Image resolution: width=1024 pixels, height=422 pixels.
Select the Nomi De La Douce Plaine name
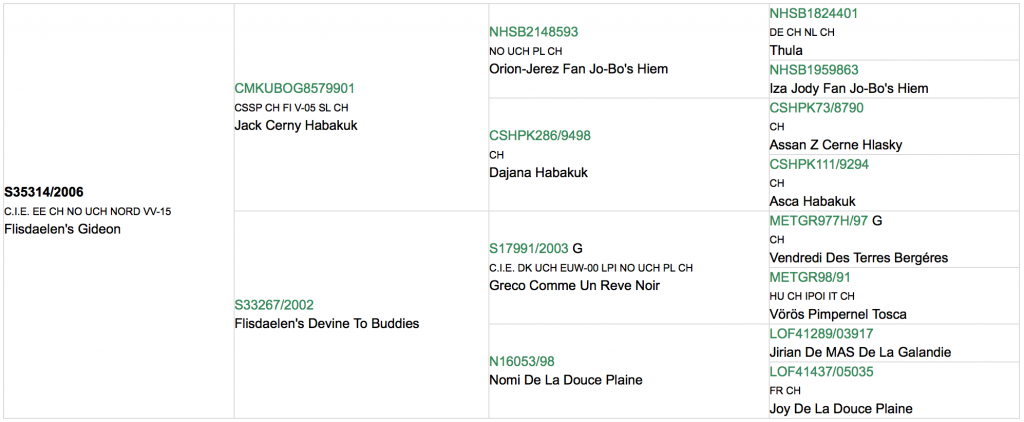pos(566,380)
